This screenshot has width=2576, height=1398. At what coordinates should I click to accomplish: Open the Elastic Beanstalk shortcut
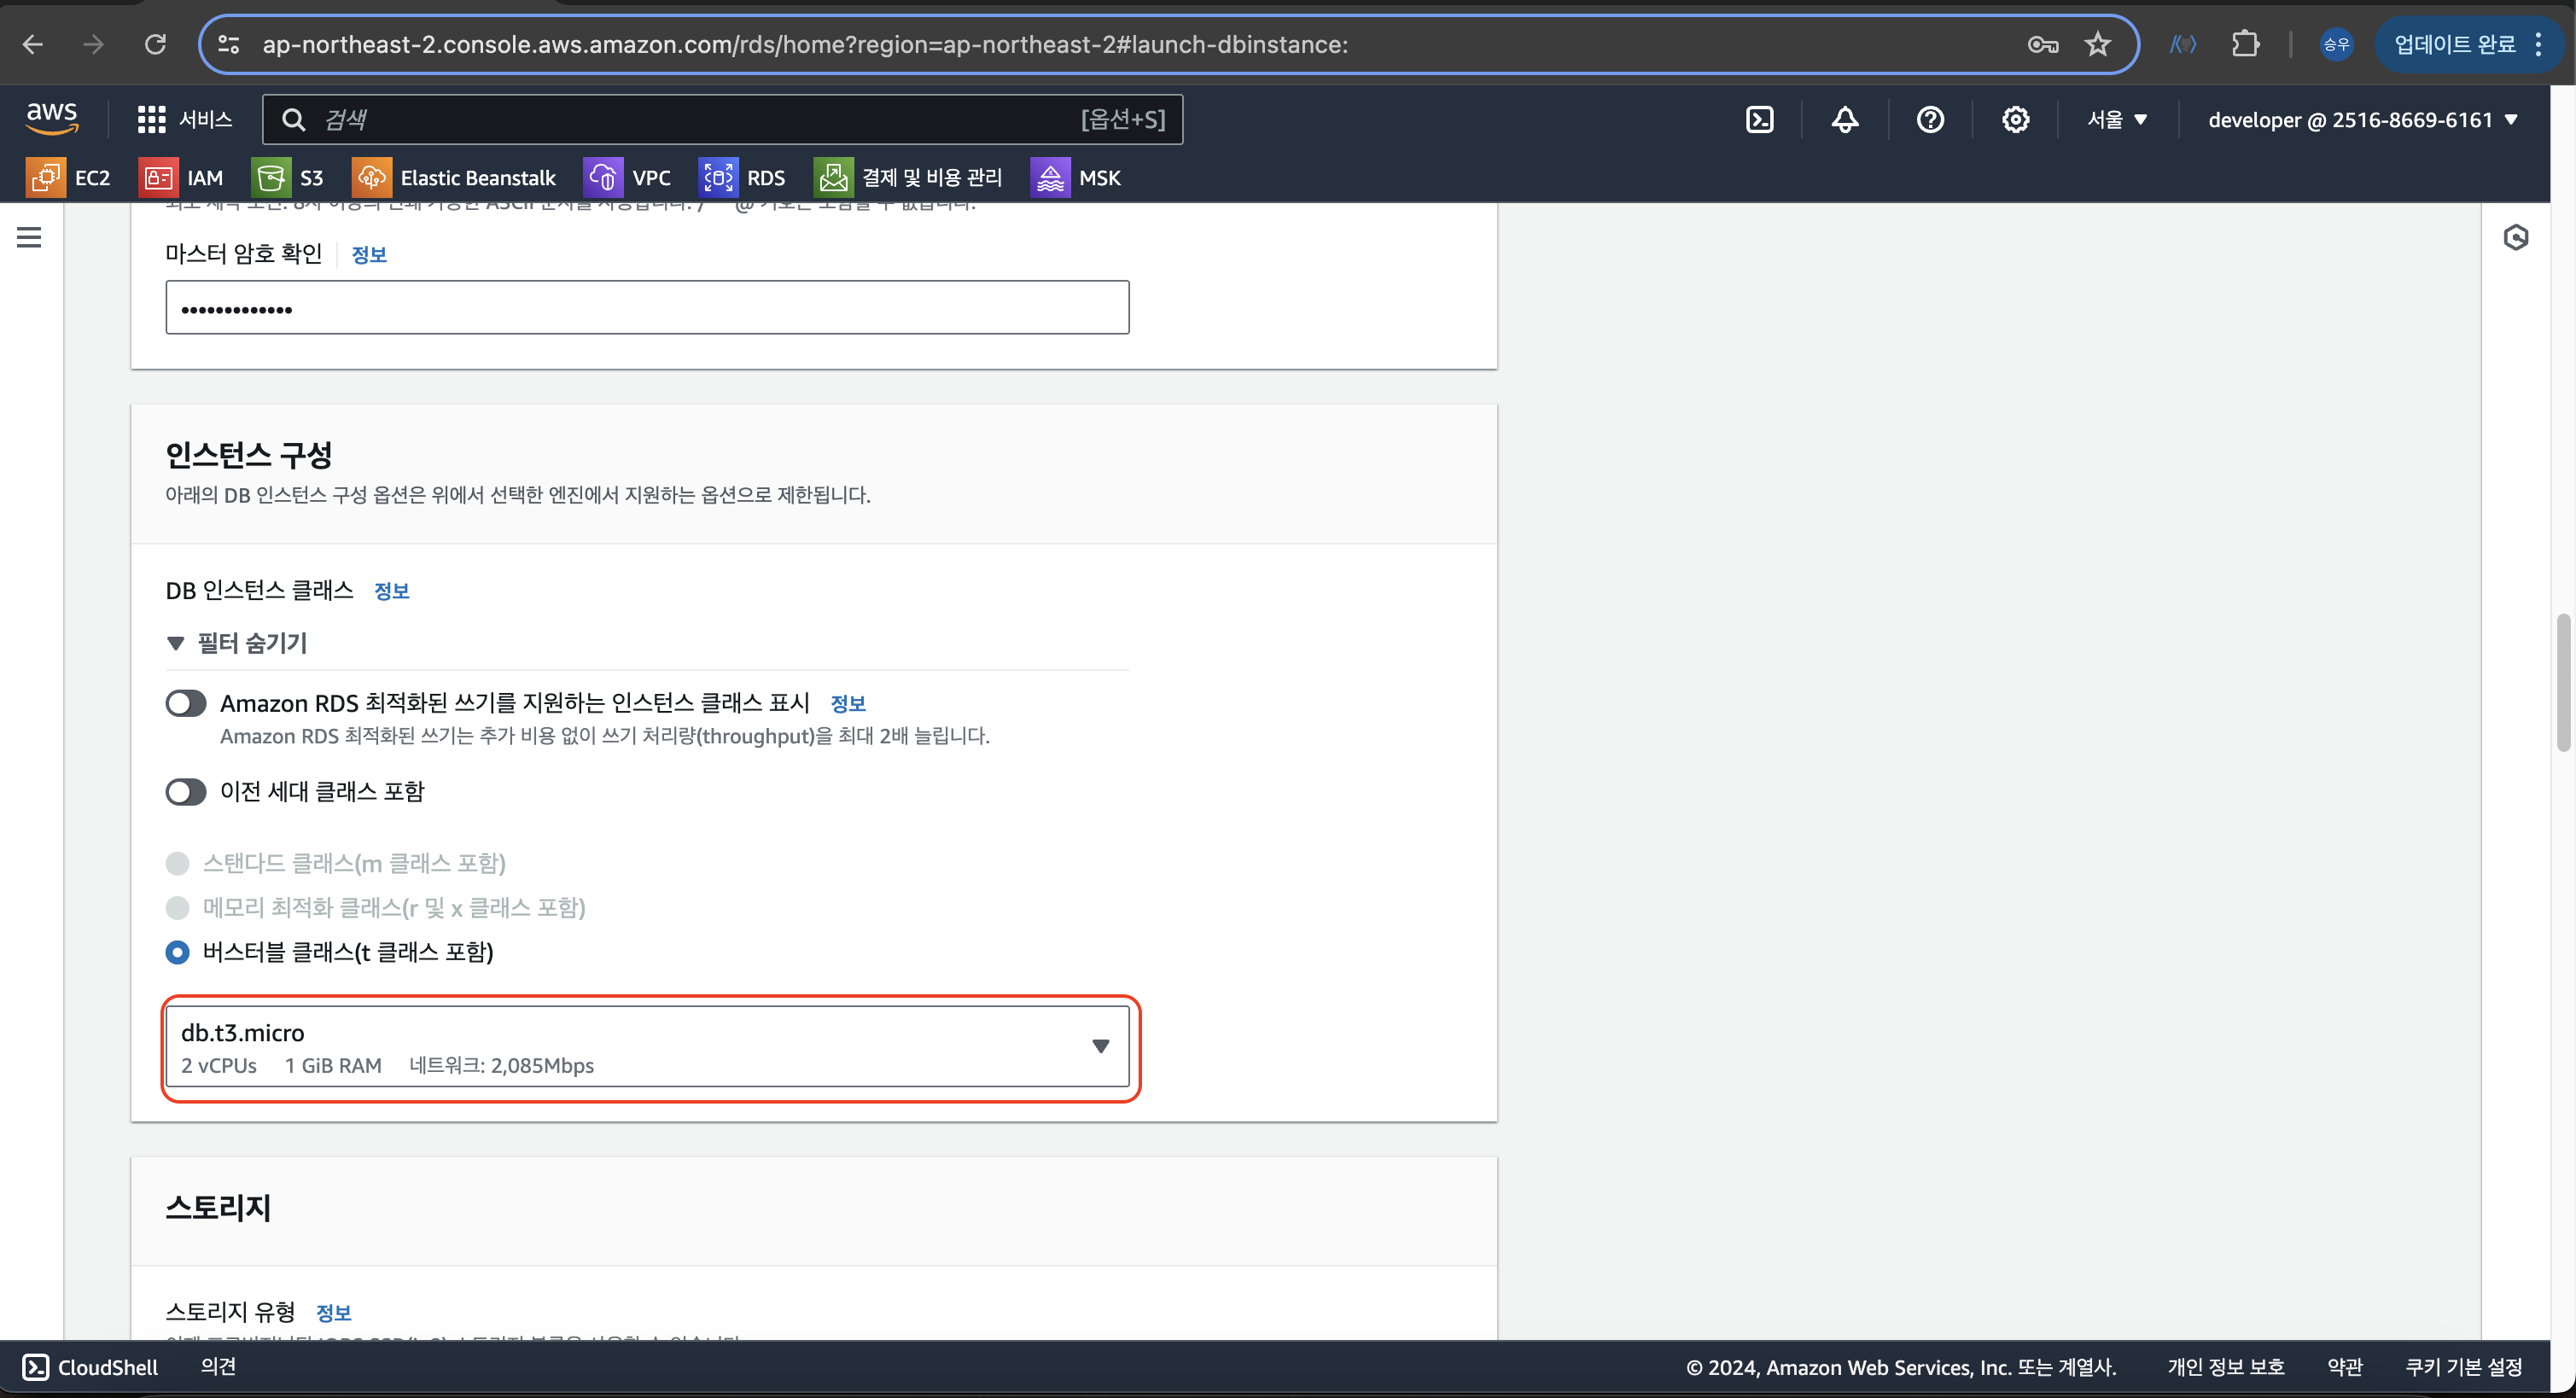454,178
